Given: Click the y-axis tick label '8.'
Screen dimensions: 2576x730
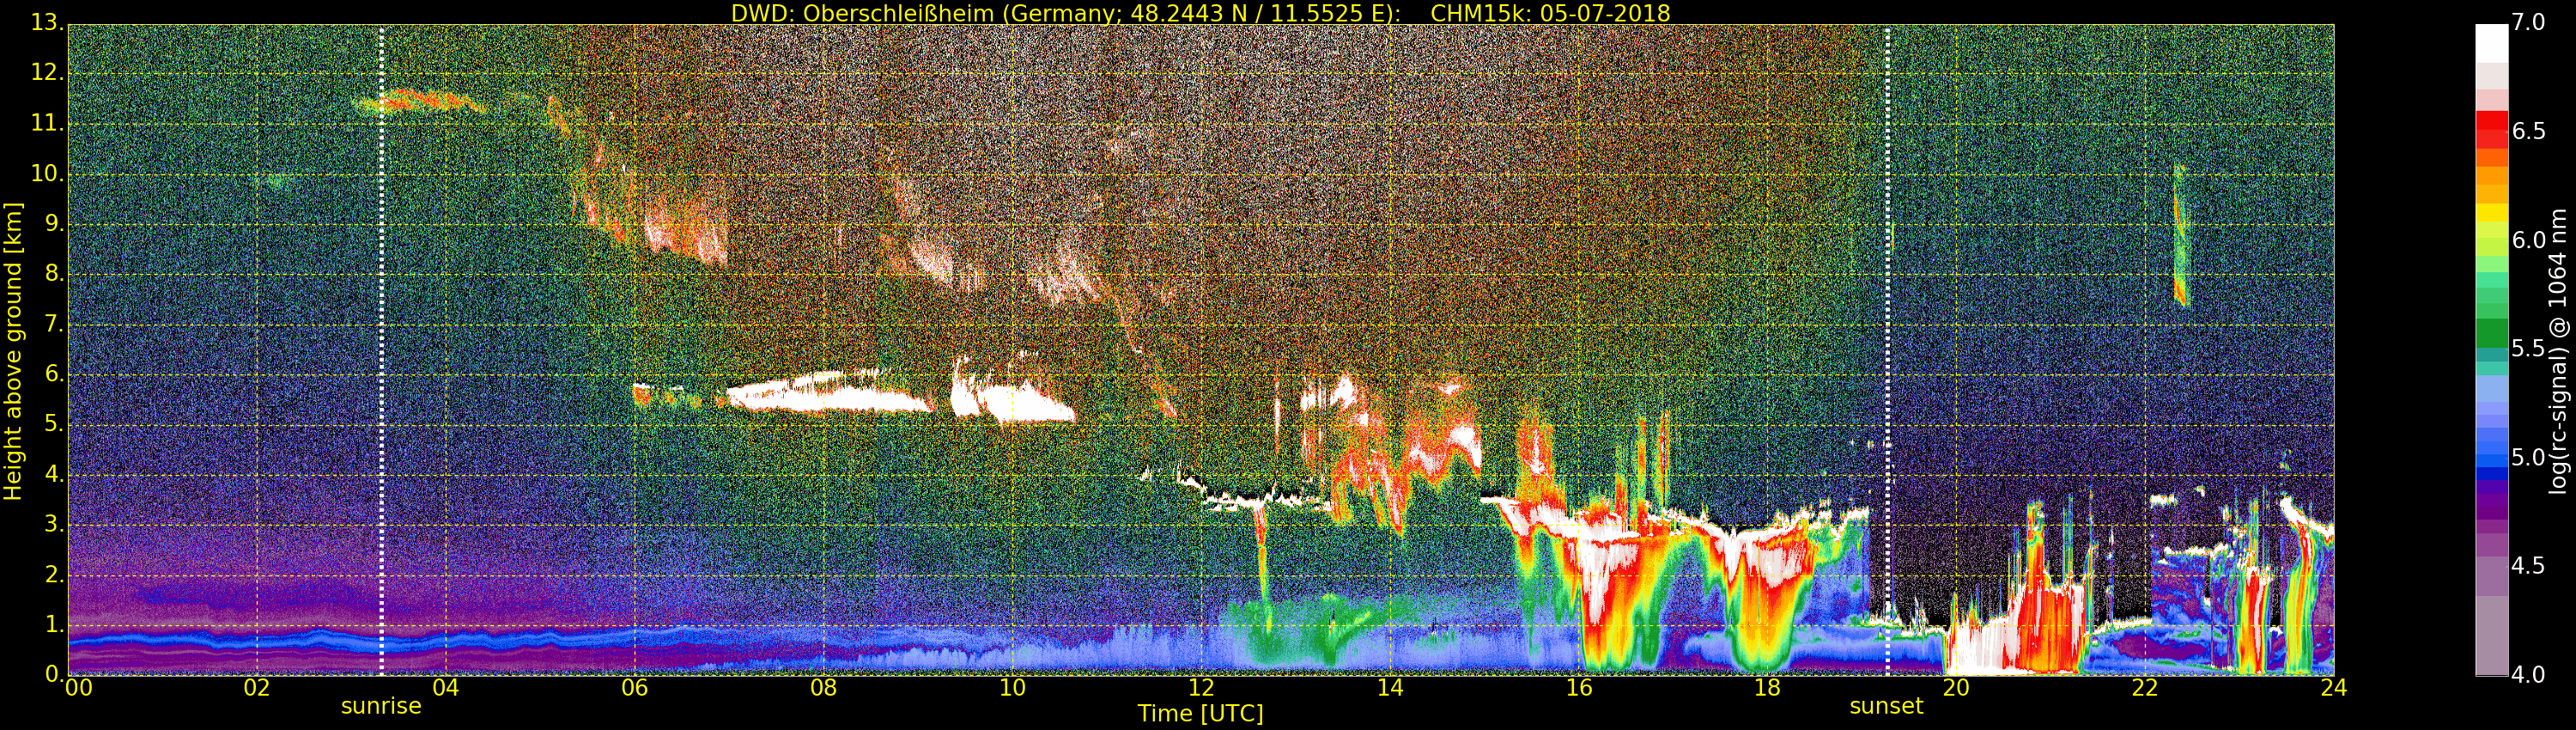Looking at the screenshot, I should coord(53,273).
